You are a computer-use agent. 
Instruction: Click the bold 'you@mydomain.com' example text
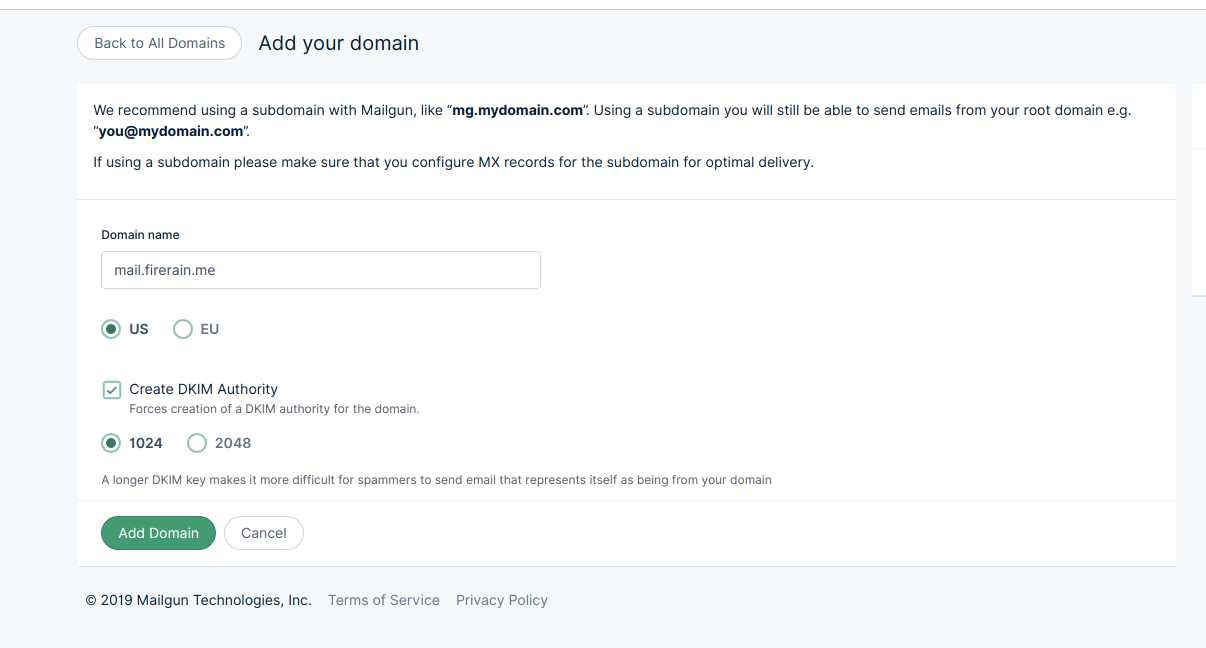tap(171, 131)
